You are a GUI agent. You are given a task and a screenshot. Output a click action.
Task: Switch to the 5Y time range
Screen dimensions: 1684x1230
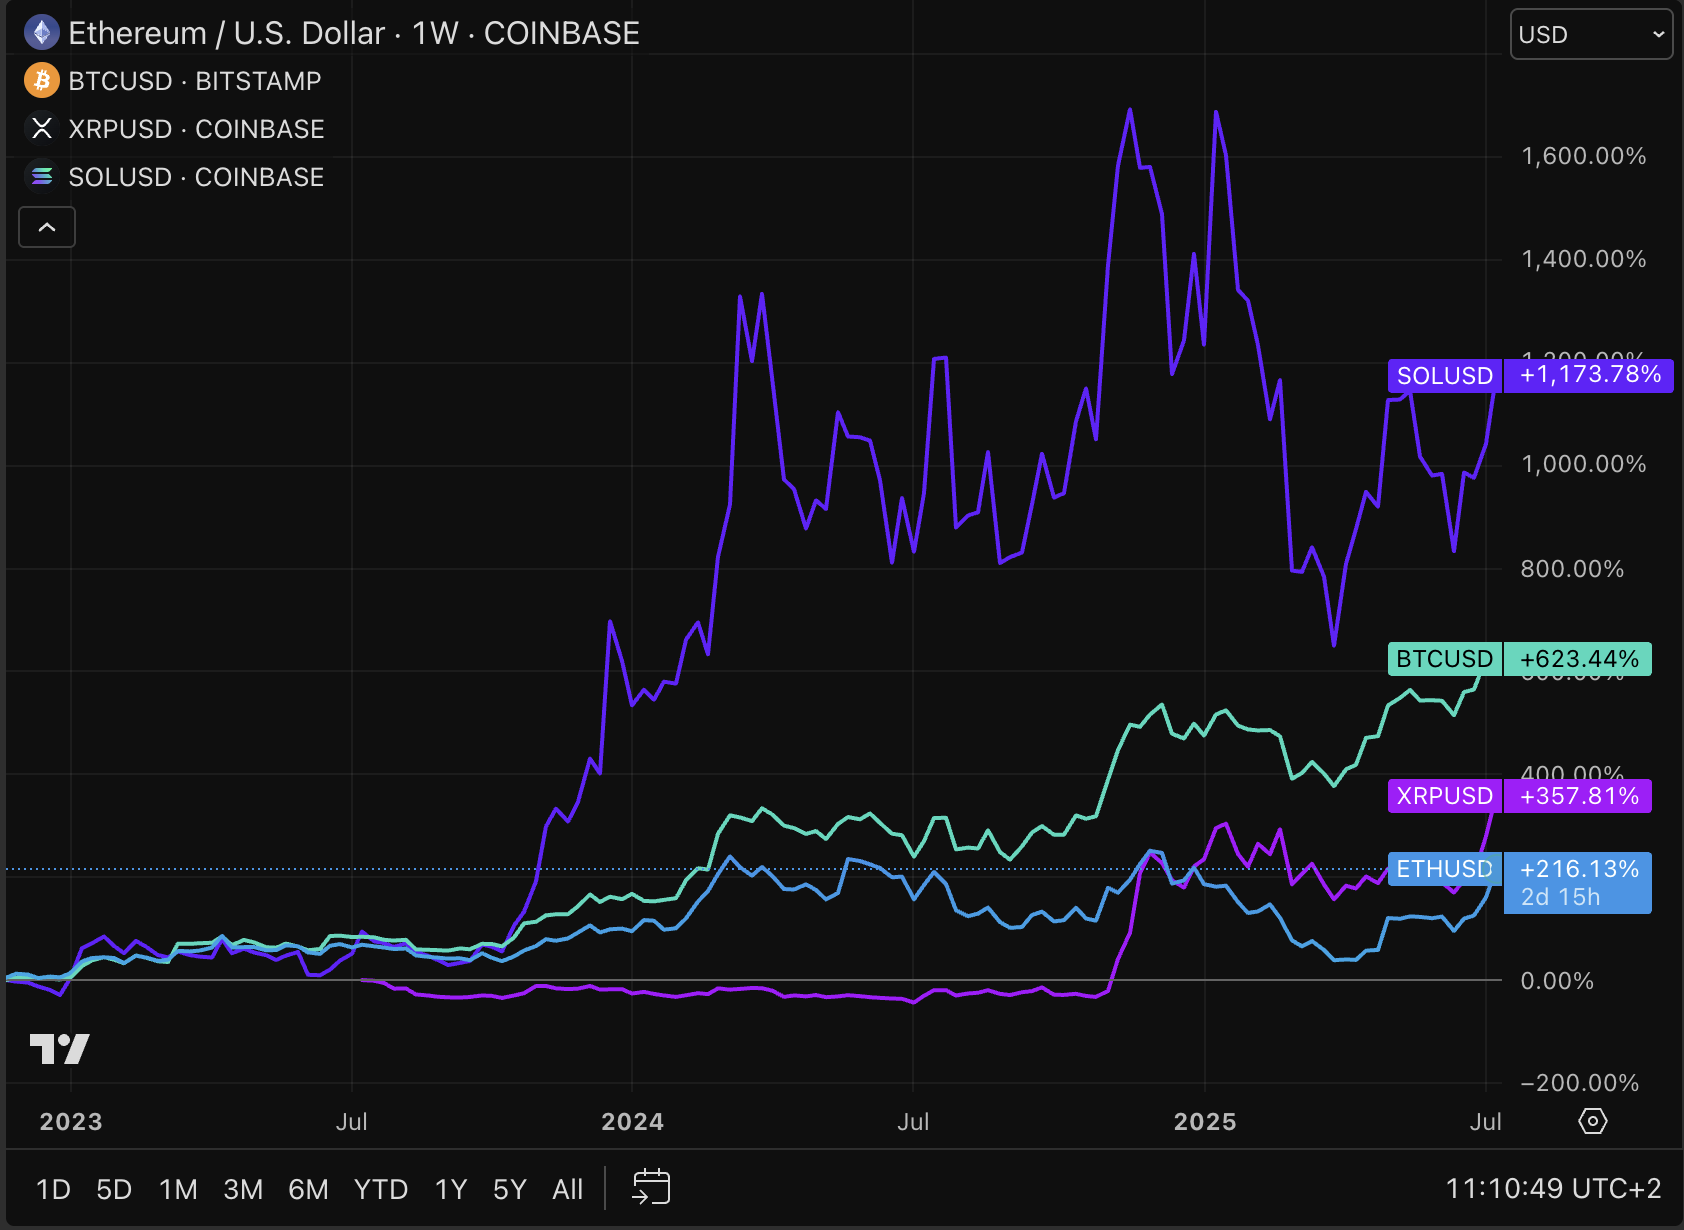(x=509, y=1189)
